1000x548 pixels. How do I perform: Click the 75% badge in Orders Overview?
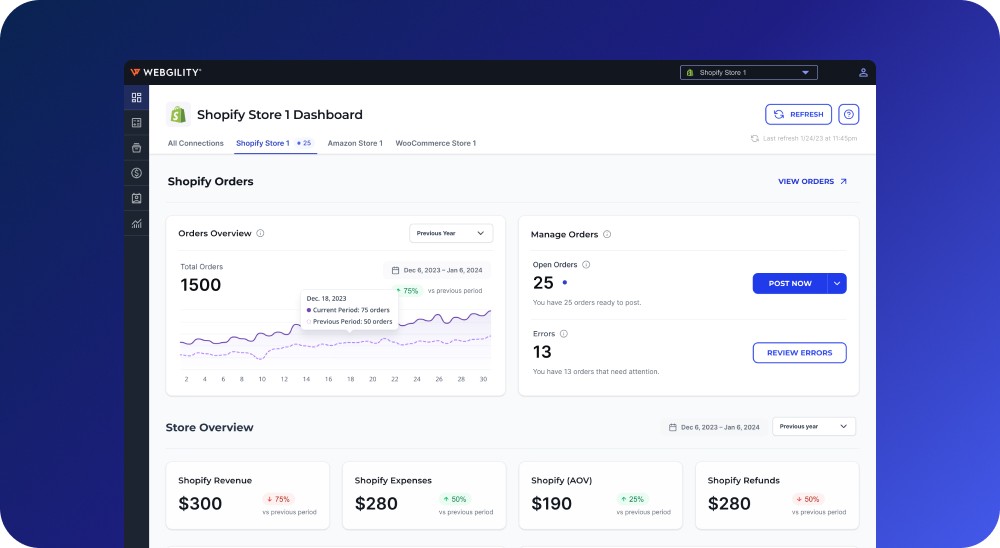pyautogui.click(x=408, y=291)
